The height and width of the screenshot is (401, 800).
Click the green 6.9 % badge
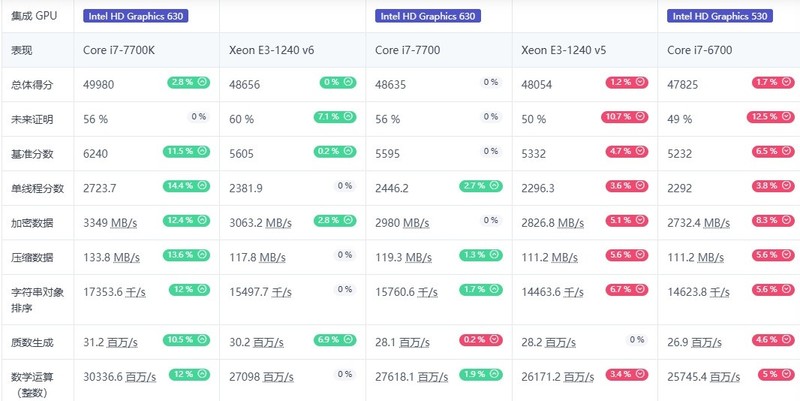pos(335,340)
